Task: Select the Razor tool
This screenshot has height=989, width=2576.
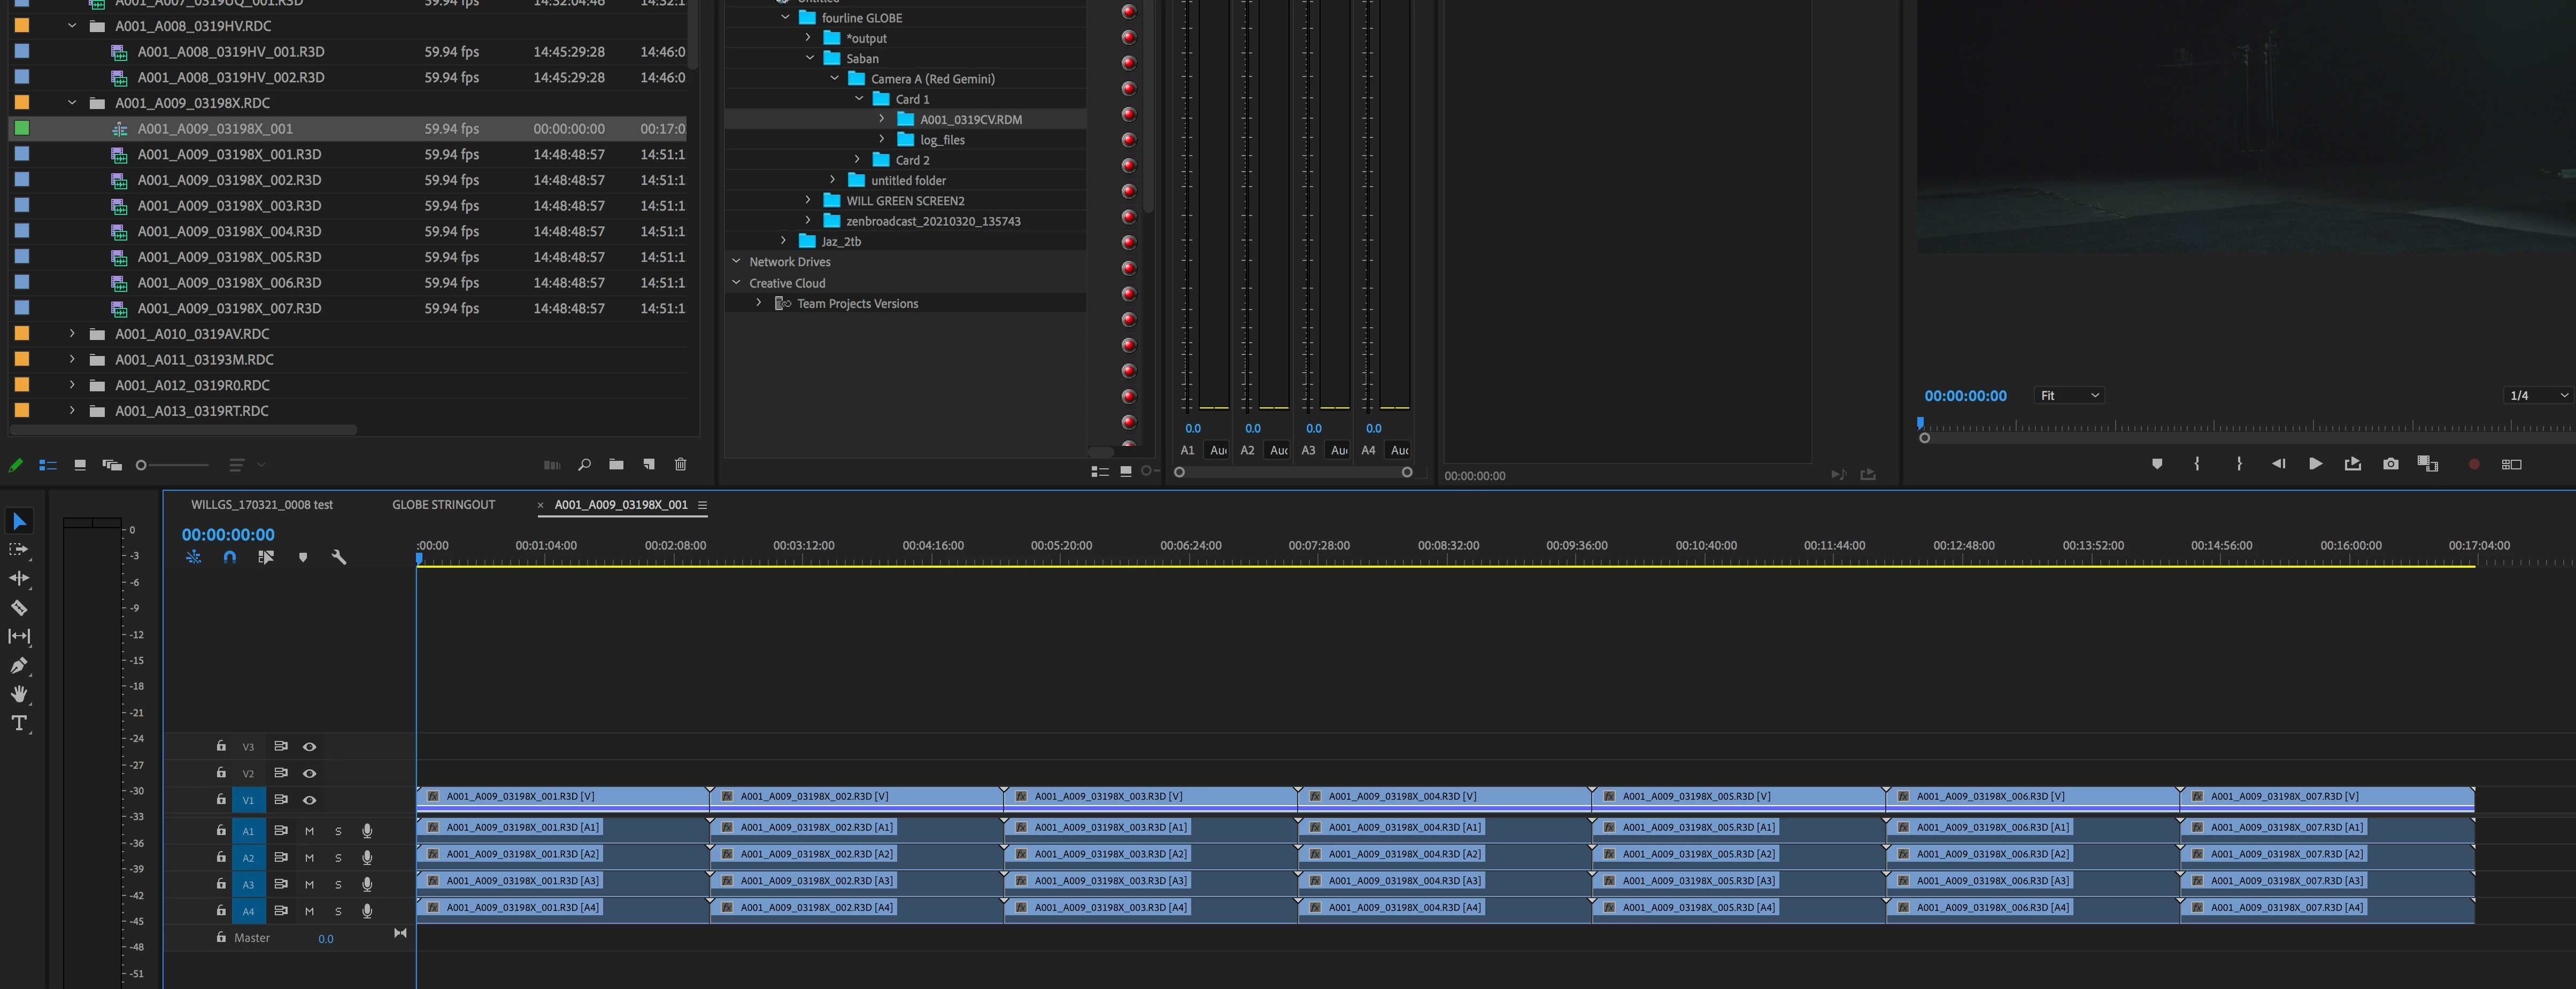Action: (19, 607)
